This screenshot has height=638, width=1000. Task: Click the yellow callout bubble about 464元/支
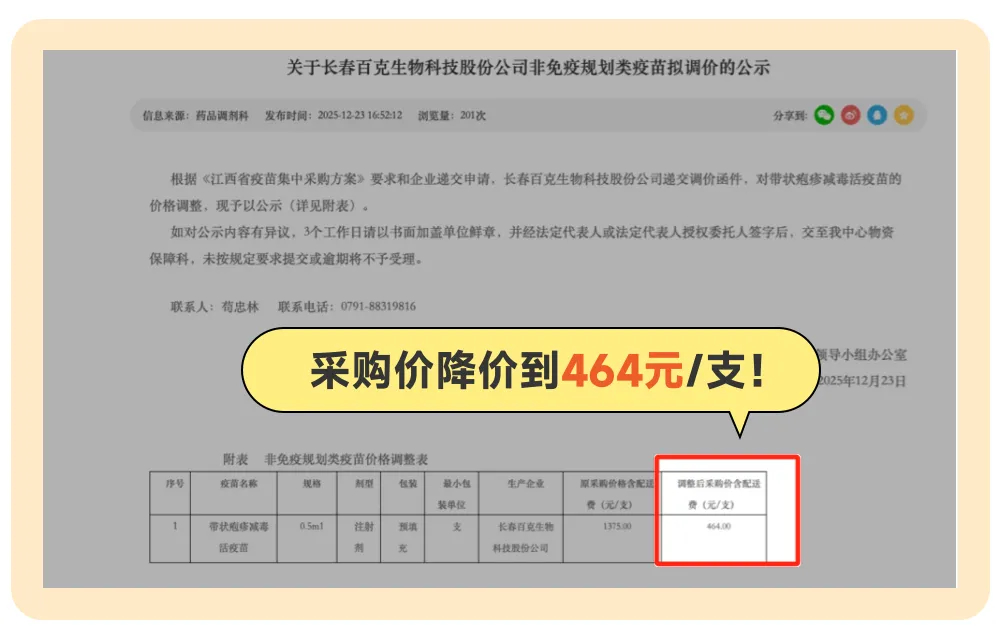pyautogui.click(x=530, y=372)
